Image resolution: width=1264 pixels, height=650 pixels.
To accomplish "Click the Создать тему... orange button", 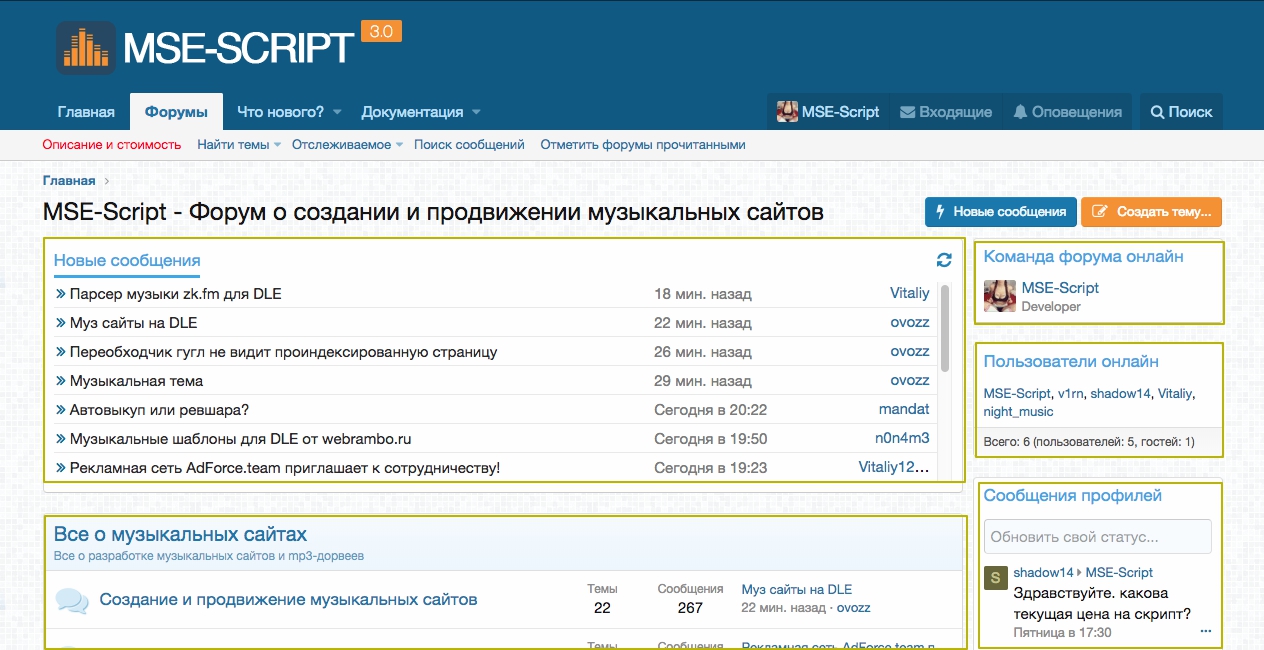I will pyautogui.click(x=1151, y=212).
